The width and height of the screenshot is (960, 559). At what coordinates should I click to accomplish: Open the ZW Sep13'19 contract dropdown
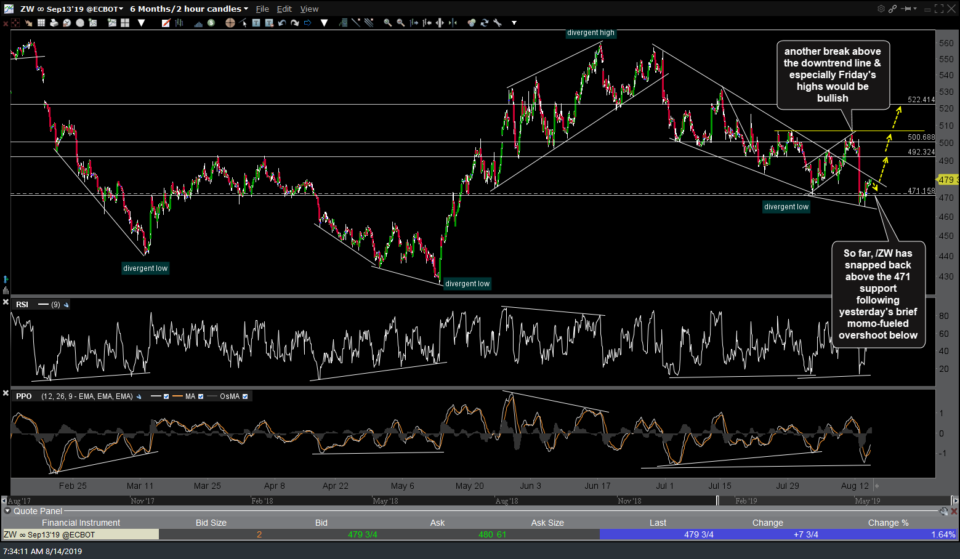pos(70,8)
